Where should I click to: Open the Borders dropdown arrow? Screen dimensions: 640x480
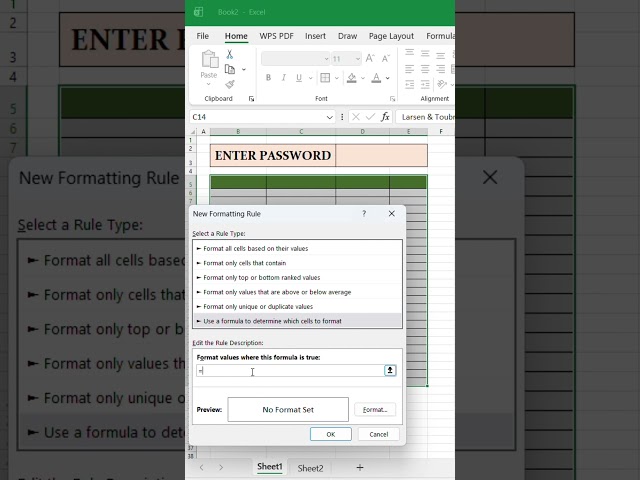coord(336,78)
